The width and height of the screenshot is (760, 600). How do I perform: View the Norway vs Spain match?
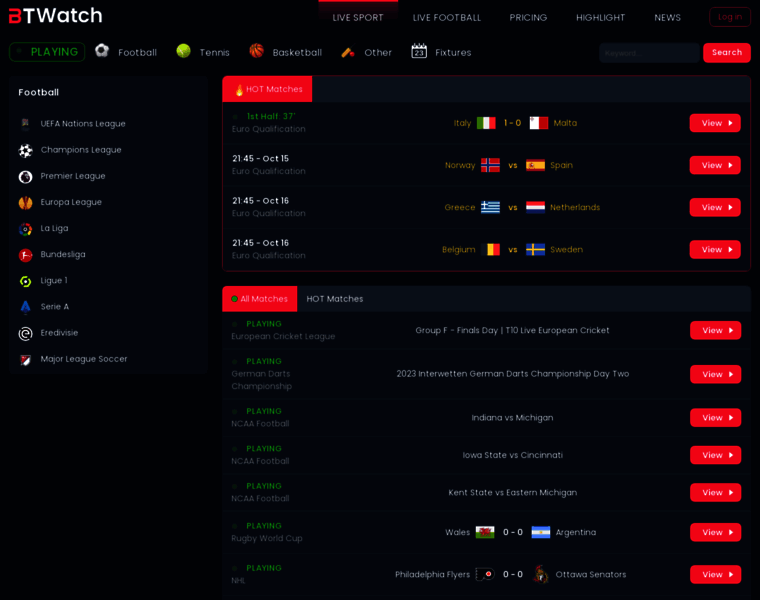click(715, 165)
